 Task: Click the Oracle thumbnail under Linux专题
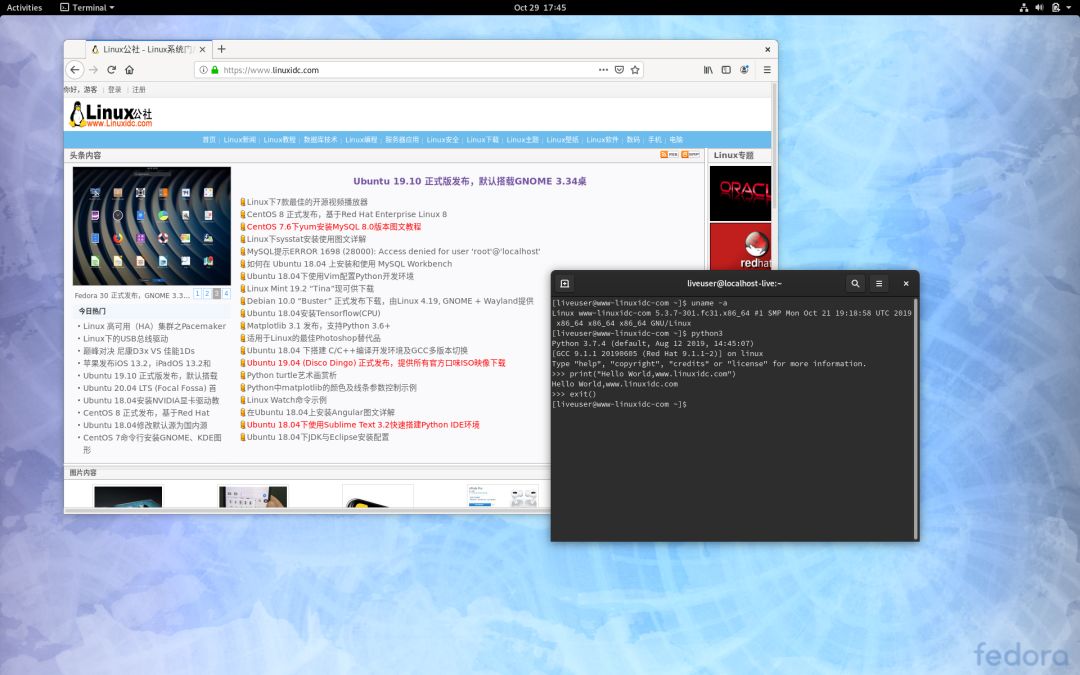tap(740, 194)
